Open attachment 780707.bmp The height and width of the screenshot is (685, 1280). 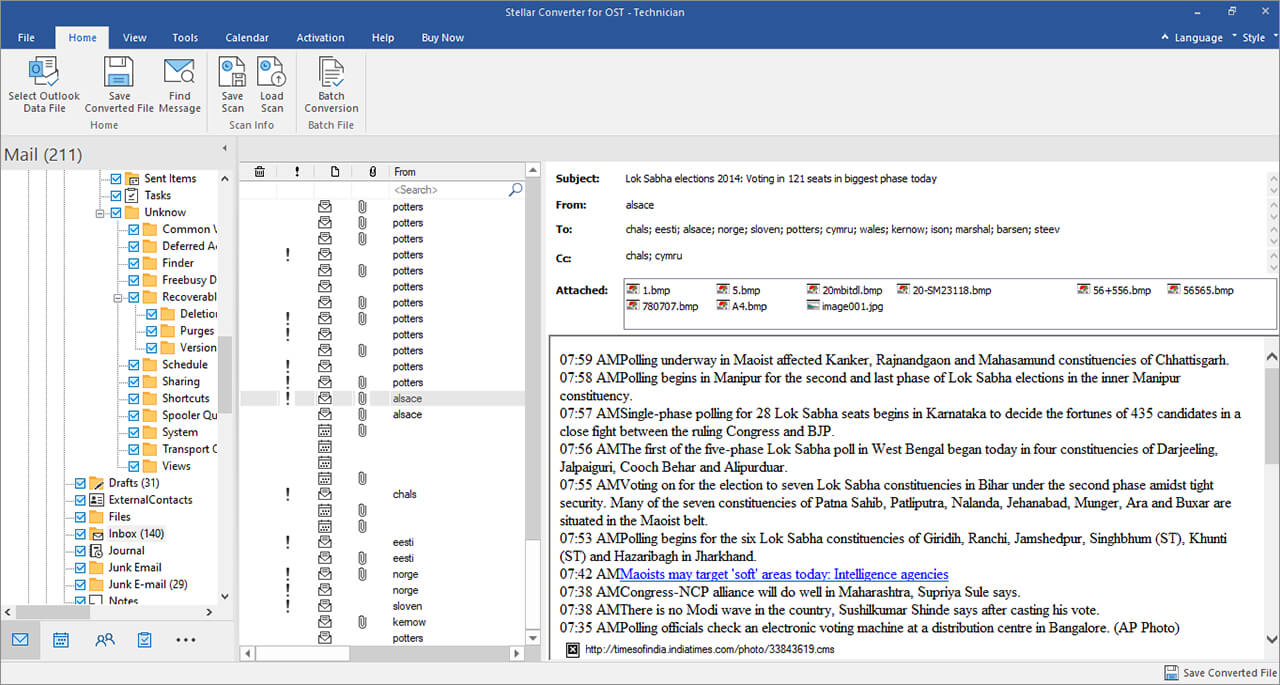click(662, 306)
